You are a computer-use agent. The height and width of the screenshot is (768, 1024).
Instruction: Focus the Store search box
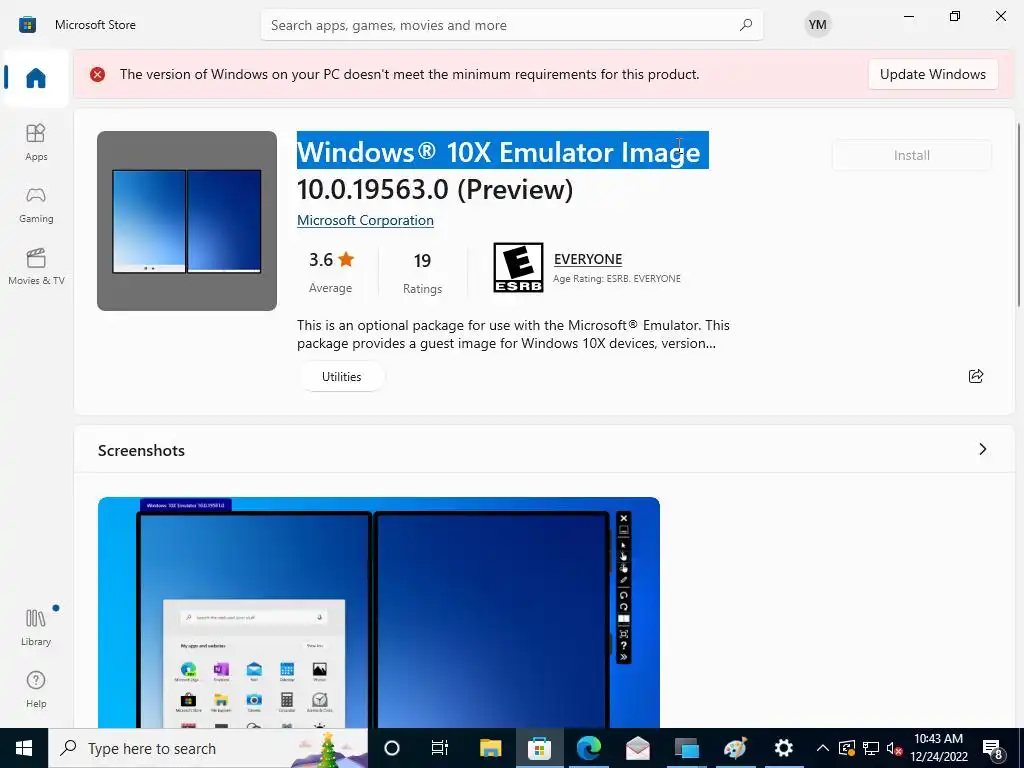click(511, 25)
